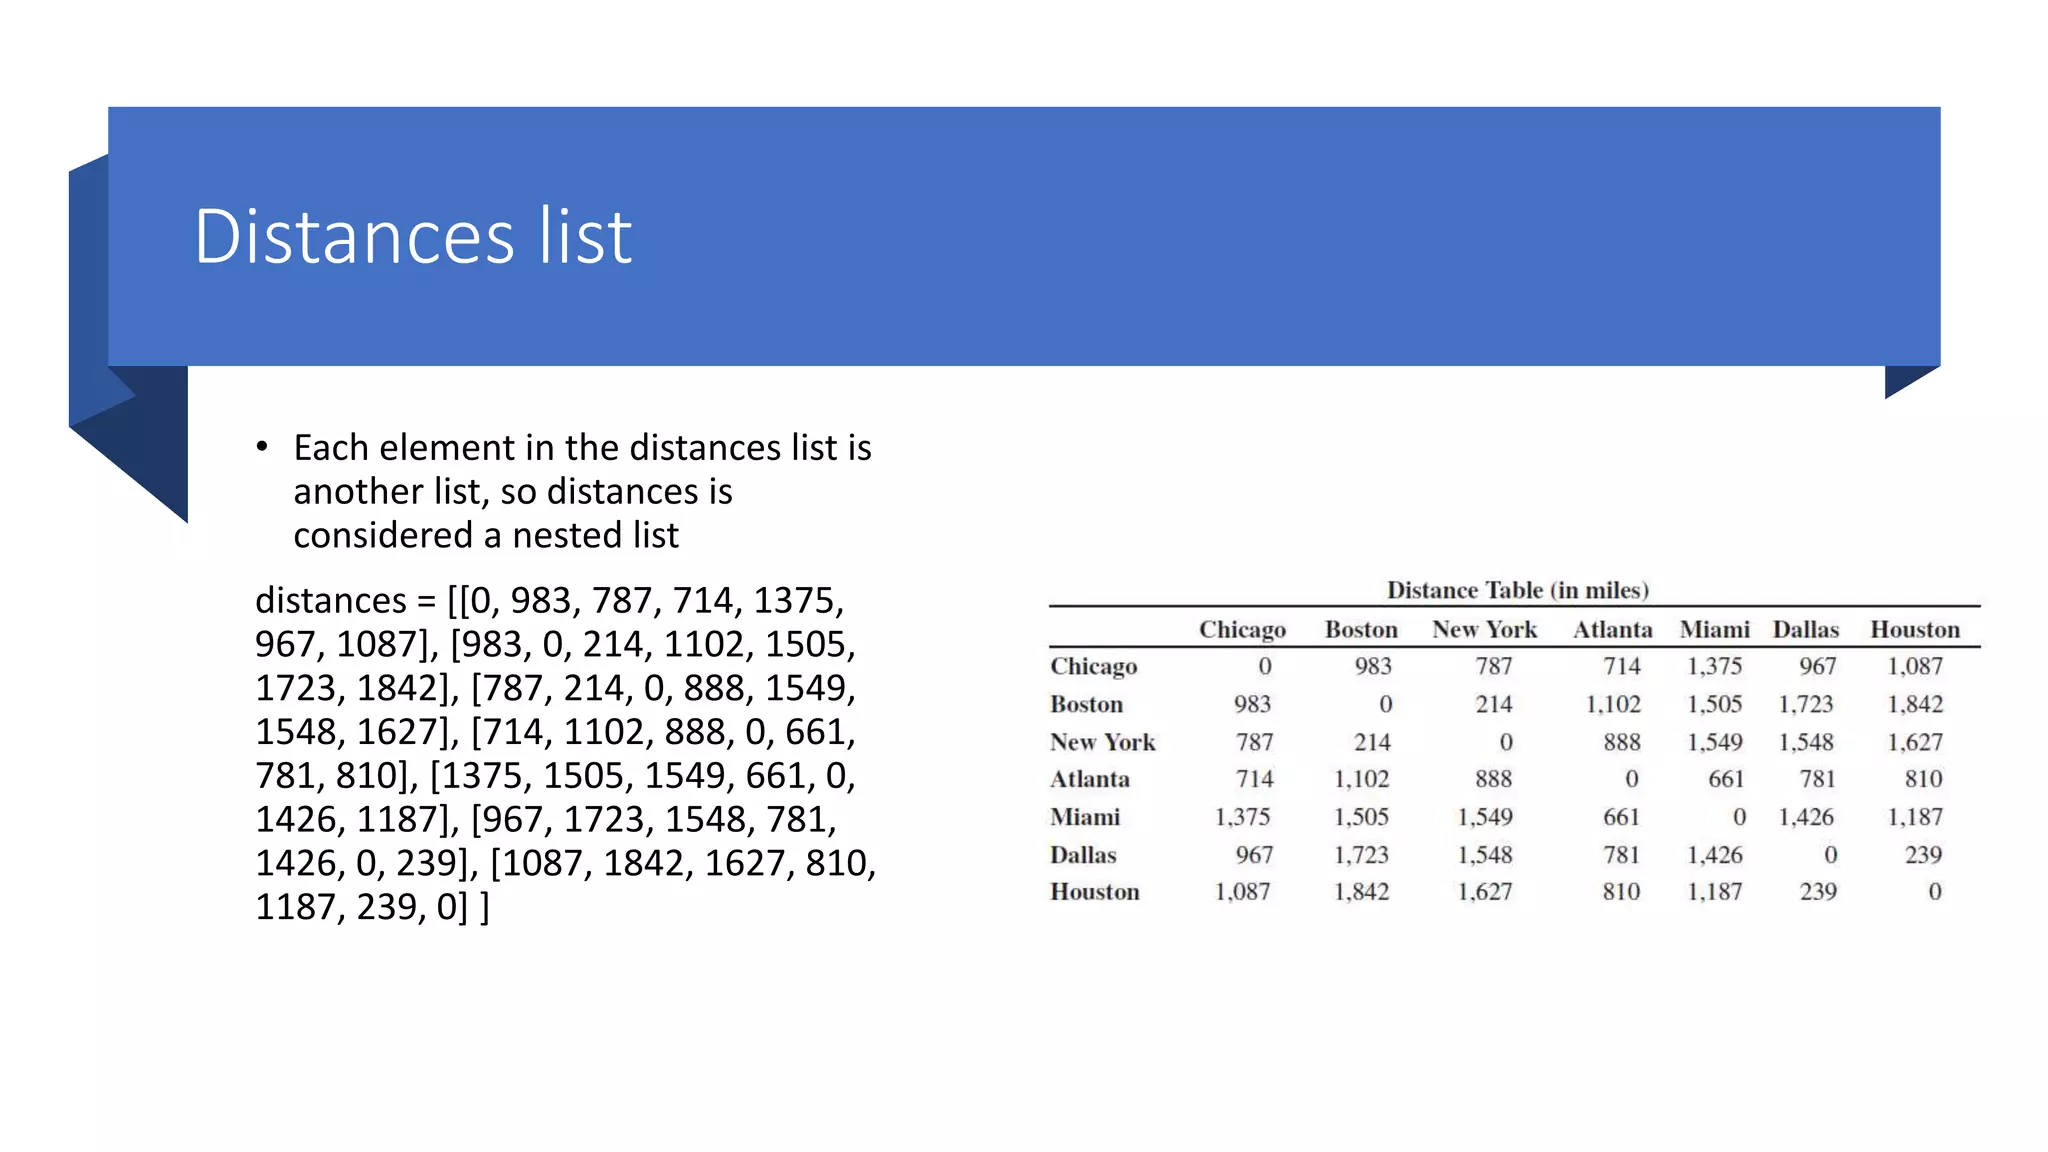Click the 239 value in Houston row

1817,892
